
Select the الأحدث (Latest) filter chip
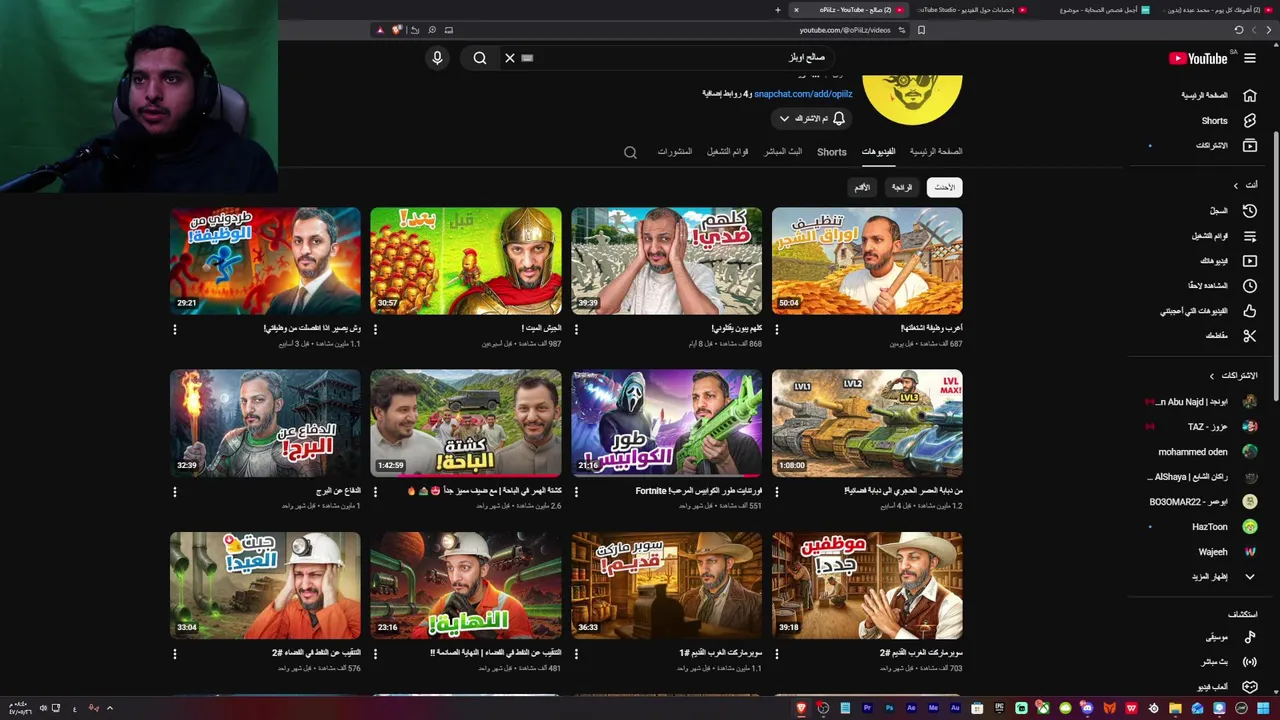click(x=944, y=187)
